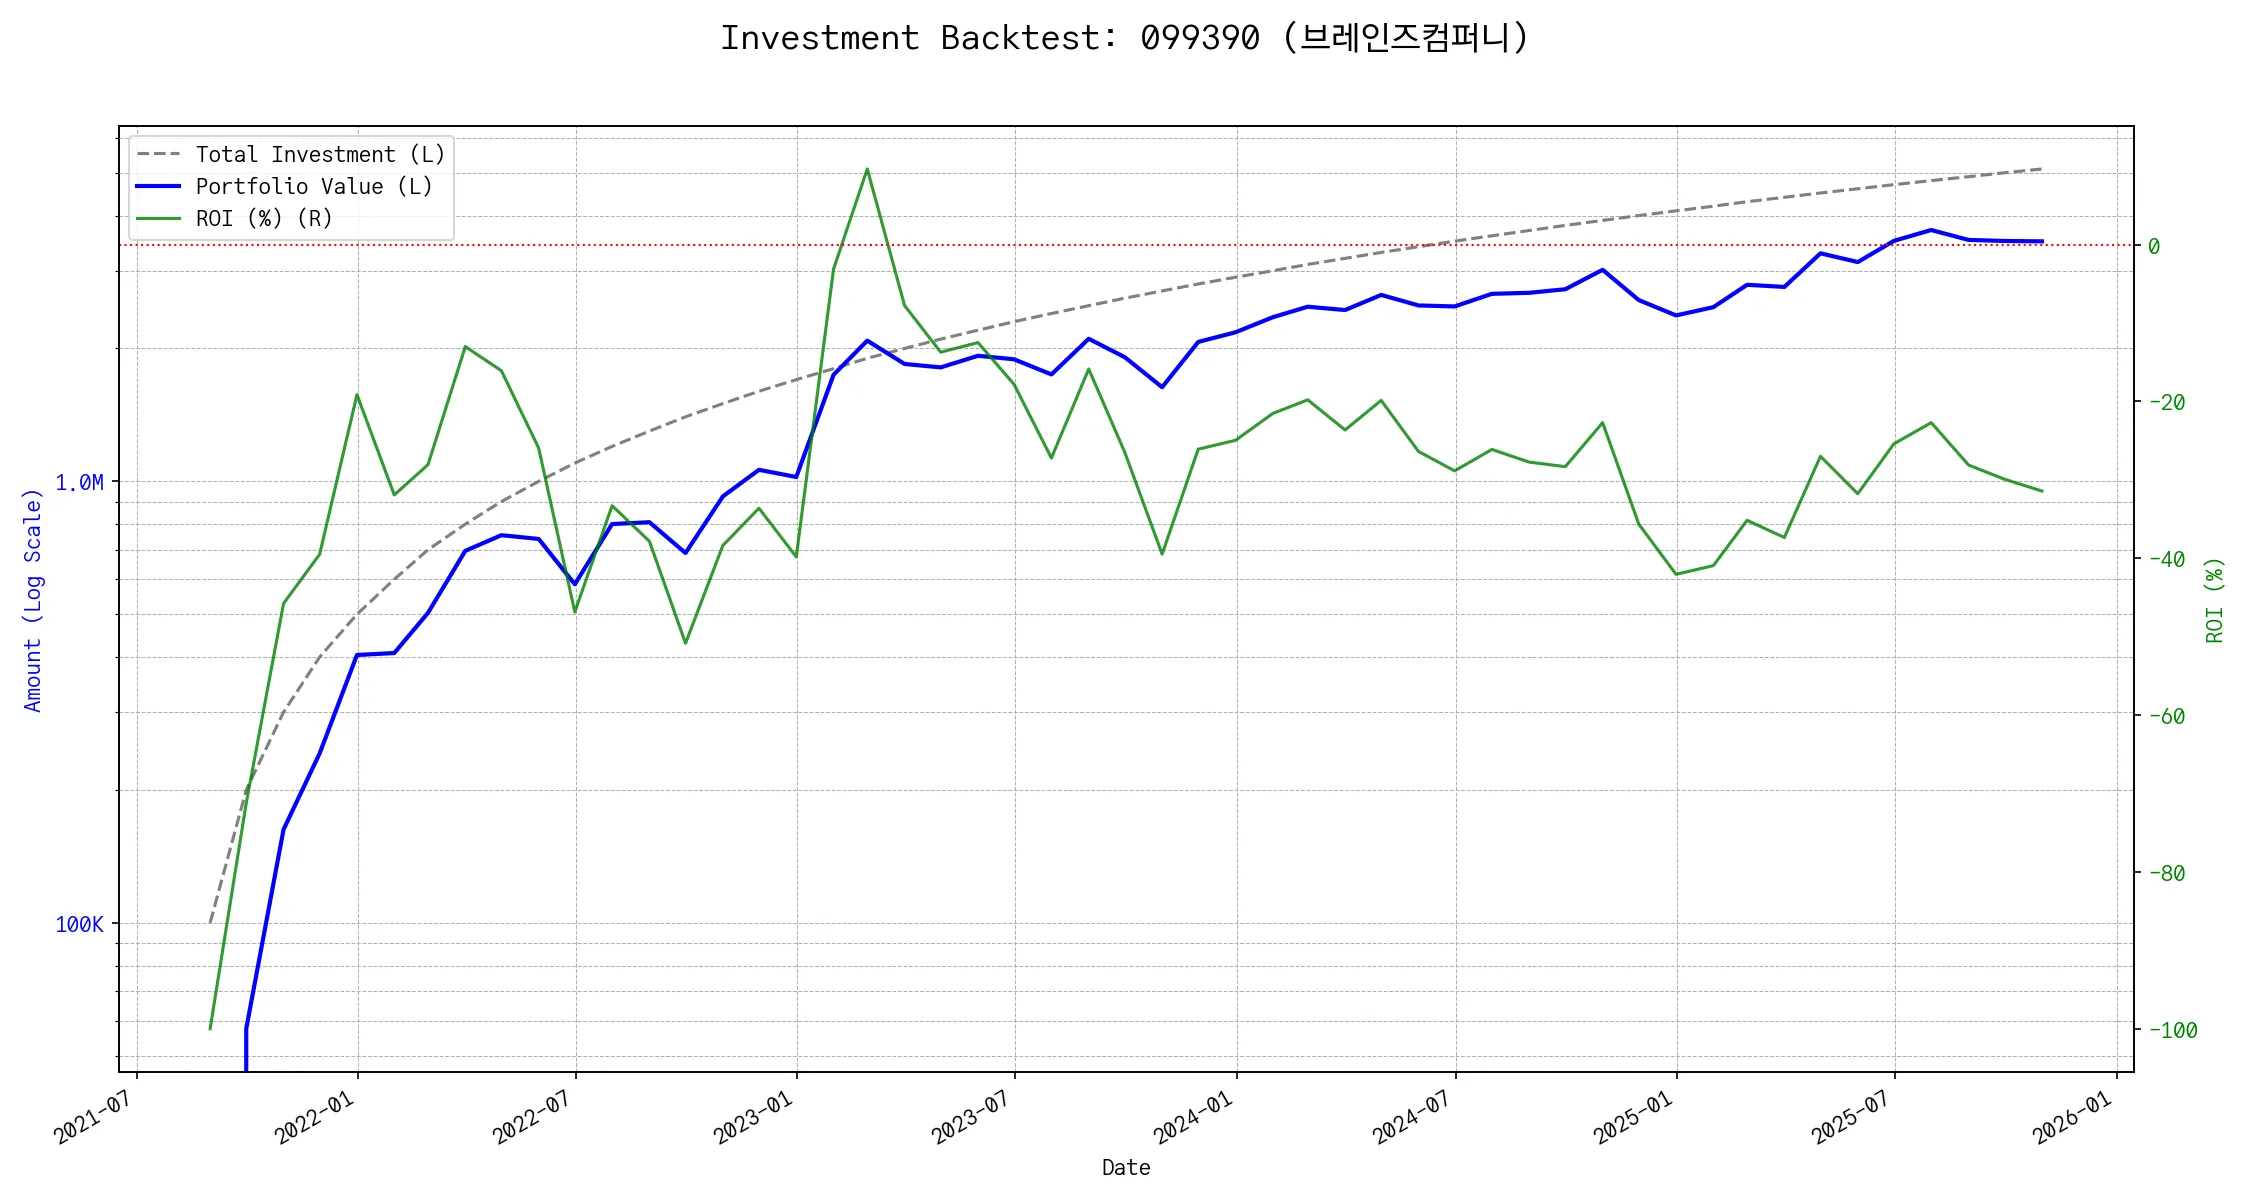Click the ROI (%) right axis title

pyautogui.click(x=2214, y=600)
